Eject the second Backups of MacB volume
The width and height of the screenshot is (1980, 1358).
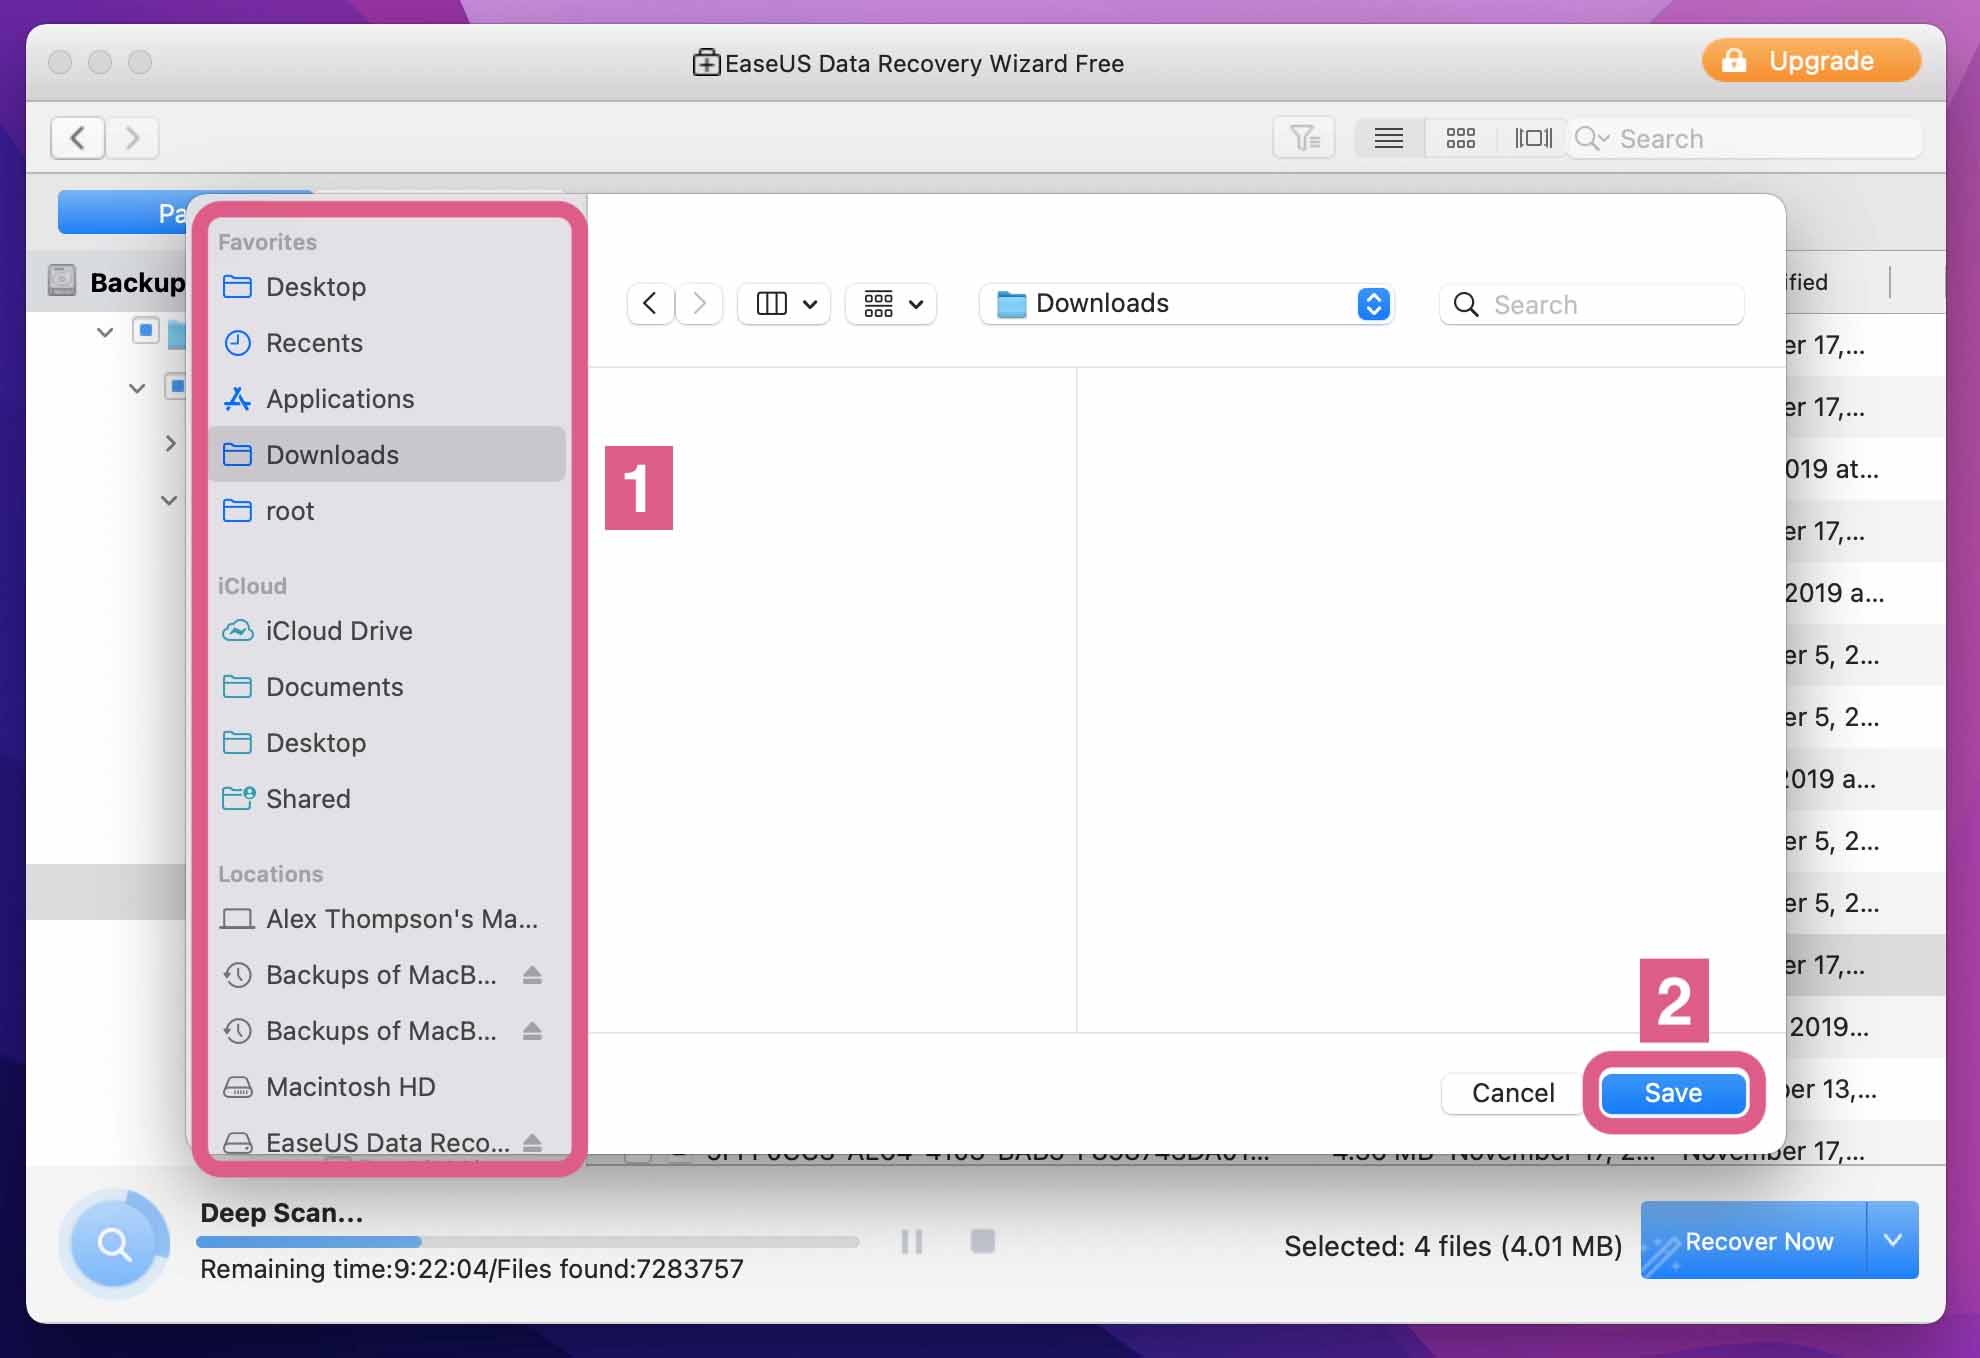[532, 1031]
